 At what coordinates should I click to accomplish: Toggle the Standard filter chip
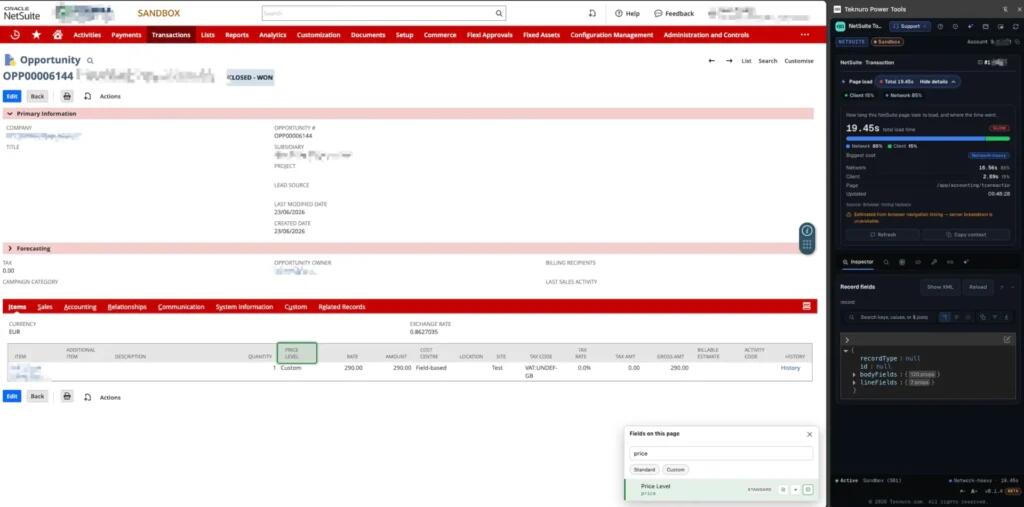644,470
